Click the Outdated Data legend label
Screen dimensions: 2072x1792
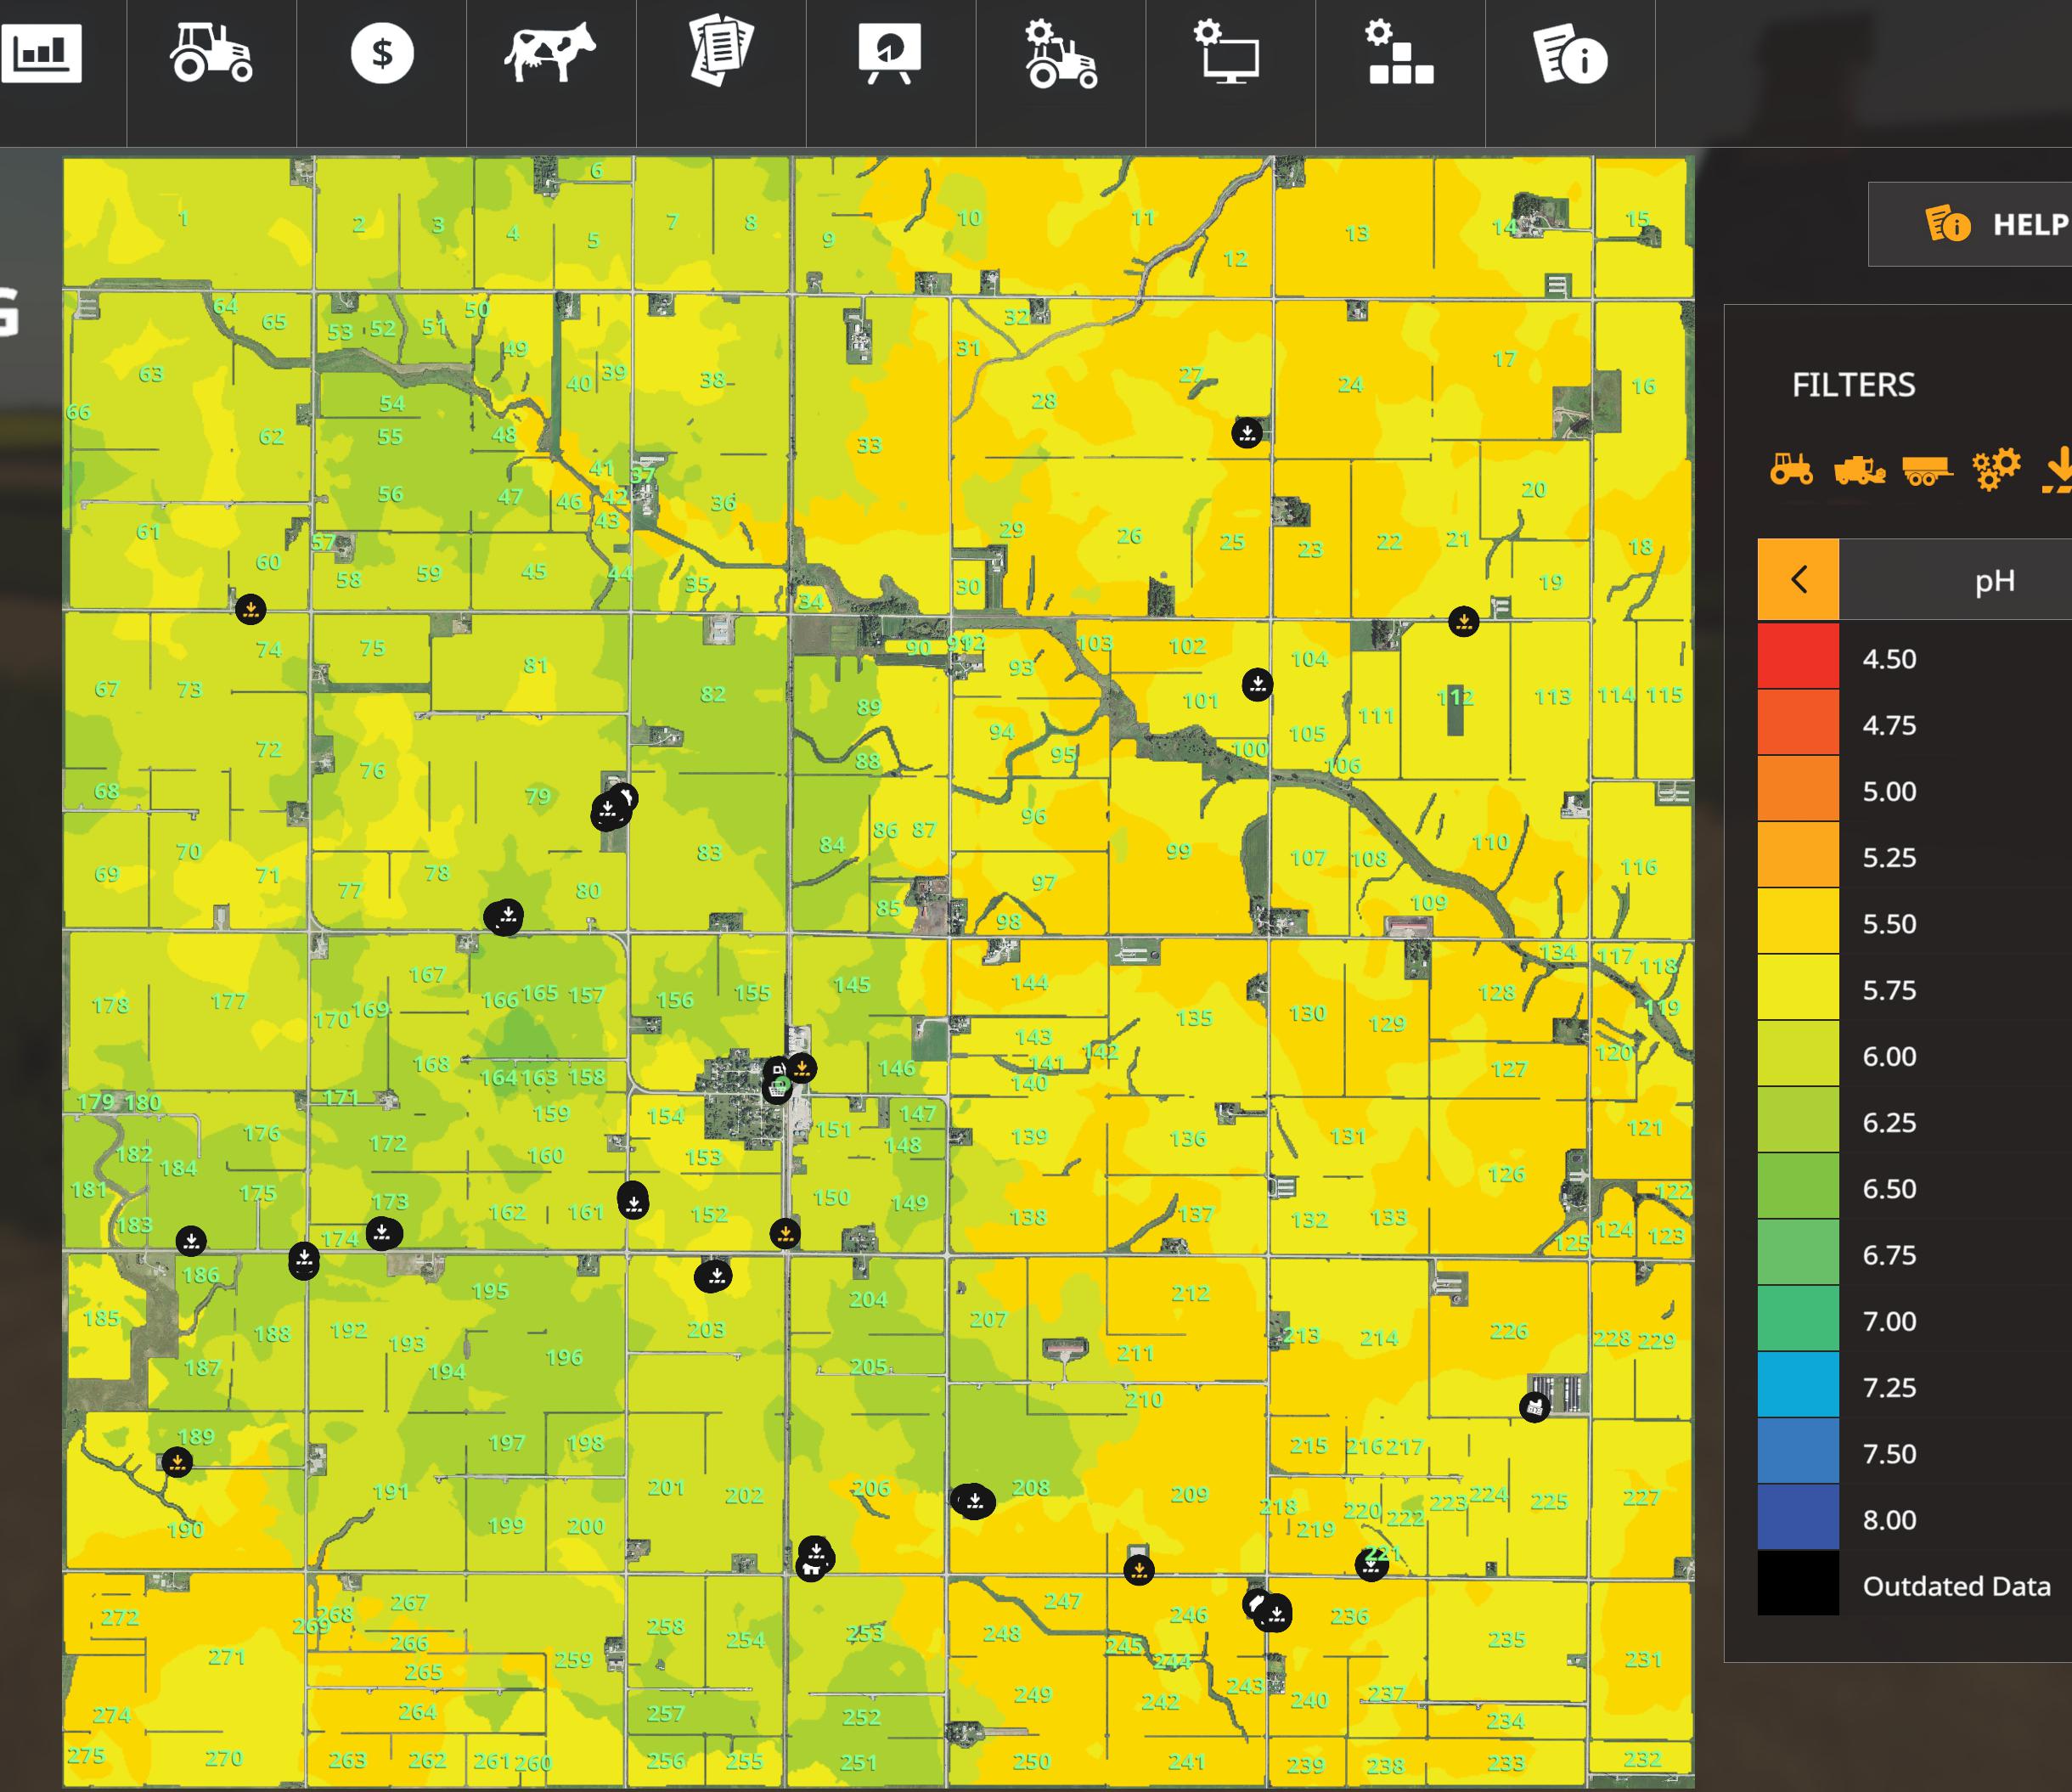[x=1956, y=1586]
